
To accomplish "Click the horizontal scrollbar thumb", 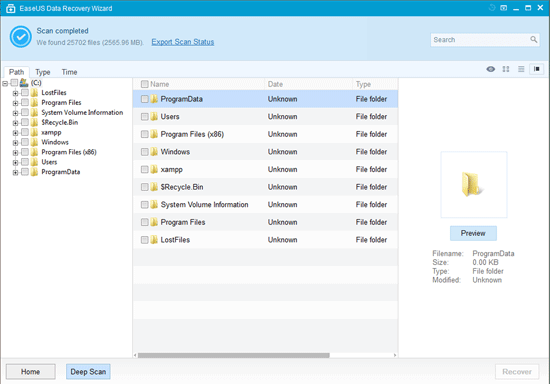I will [x=234, y=355].
